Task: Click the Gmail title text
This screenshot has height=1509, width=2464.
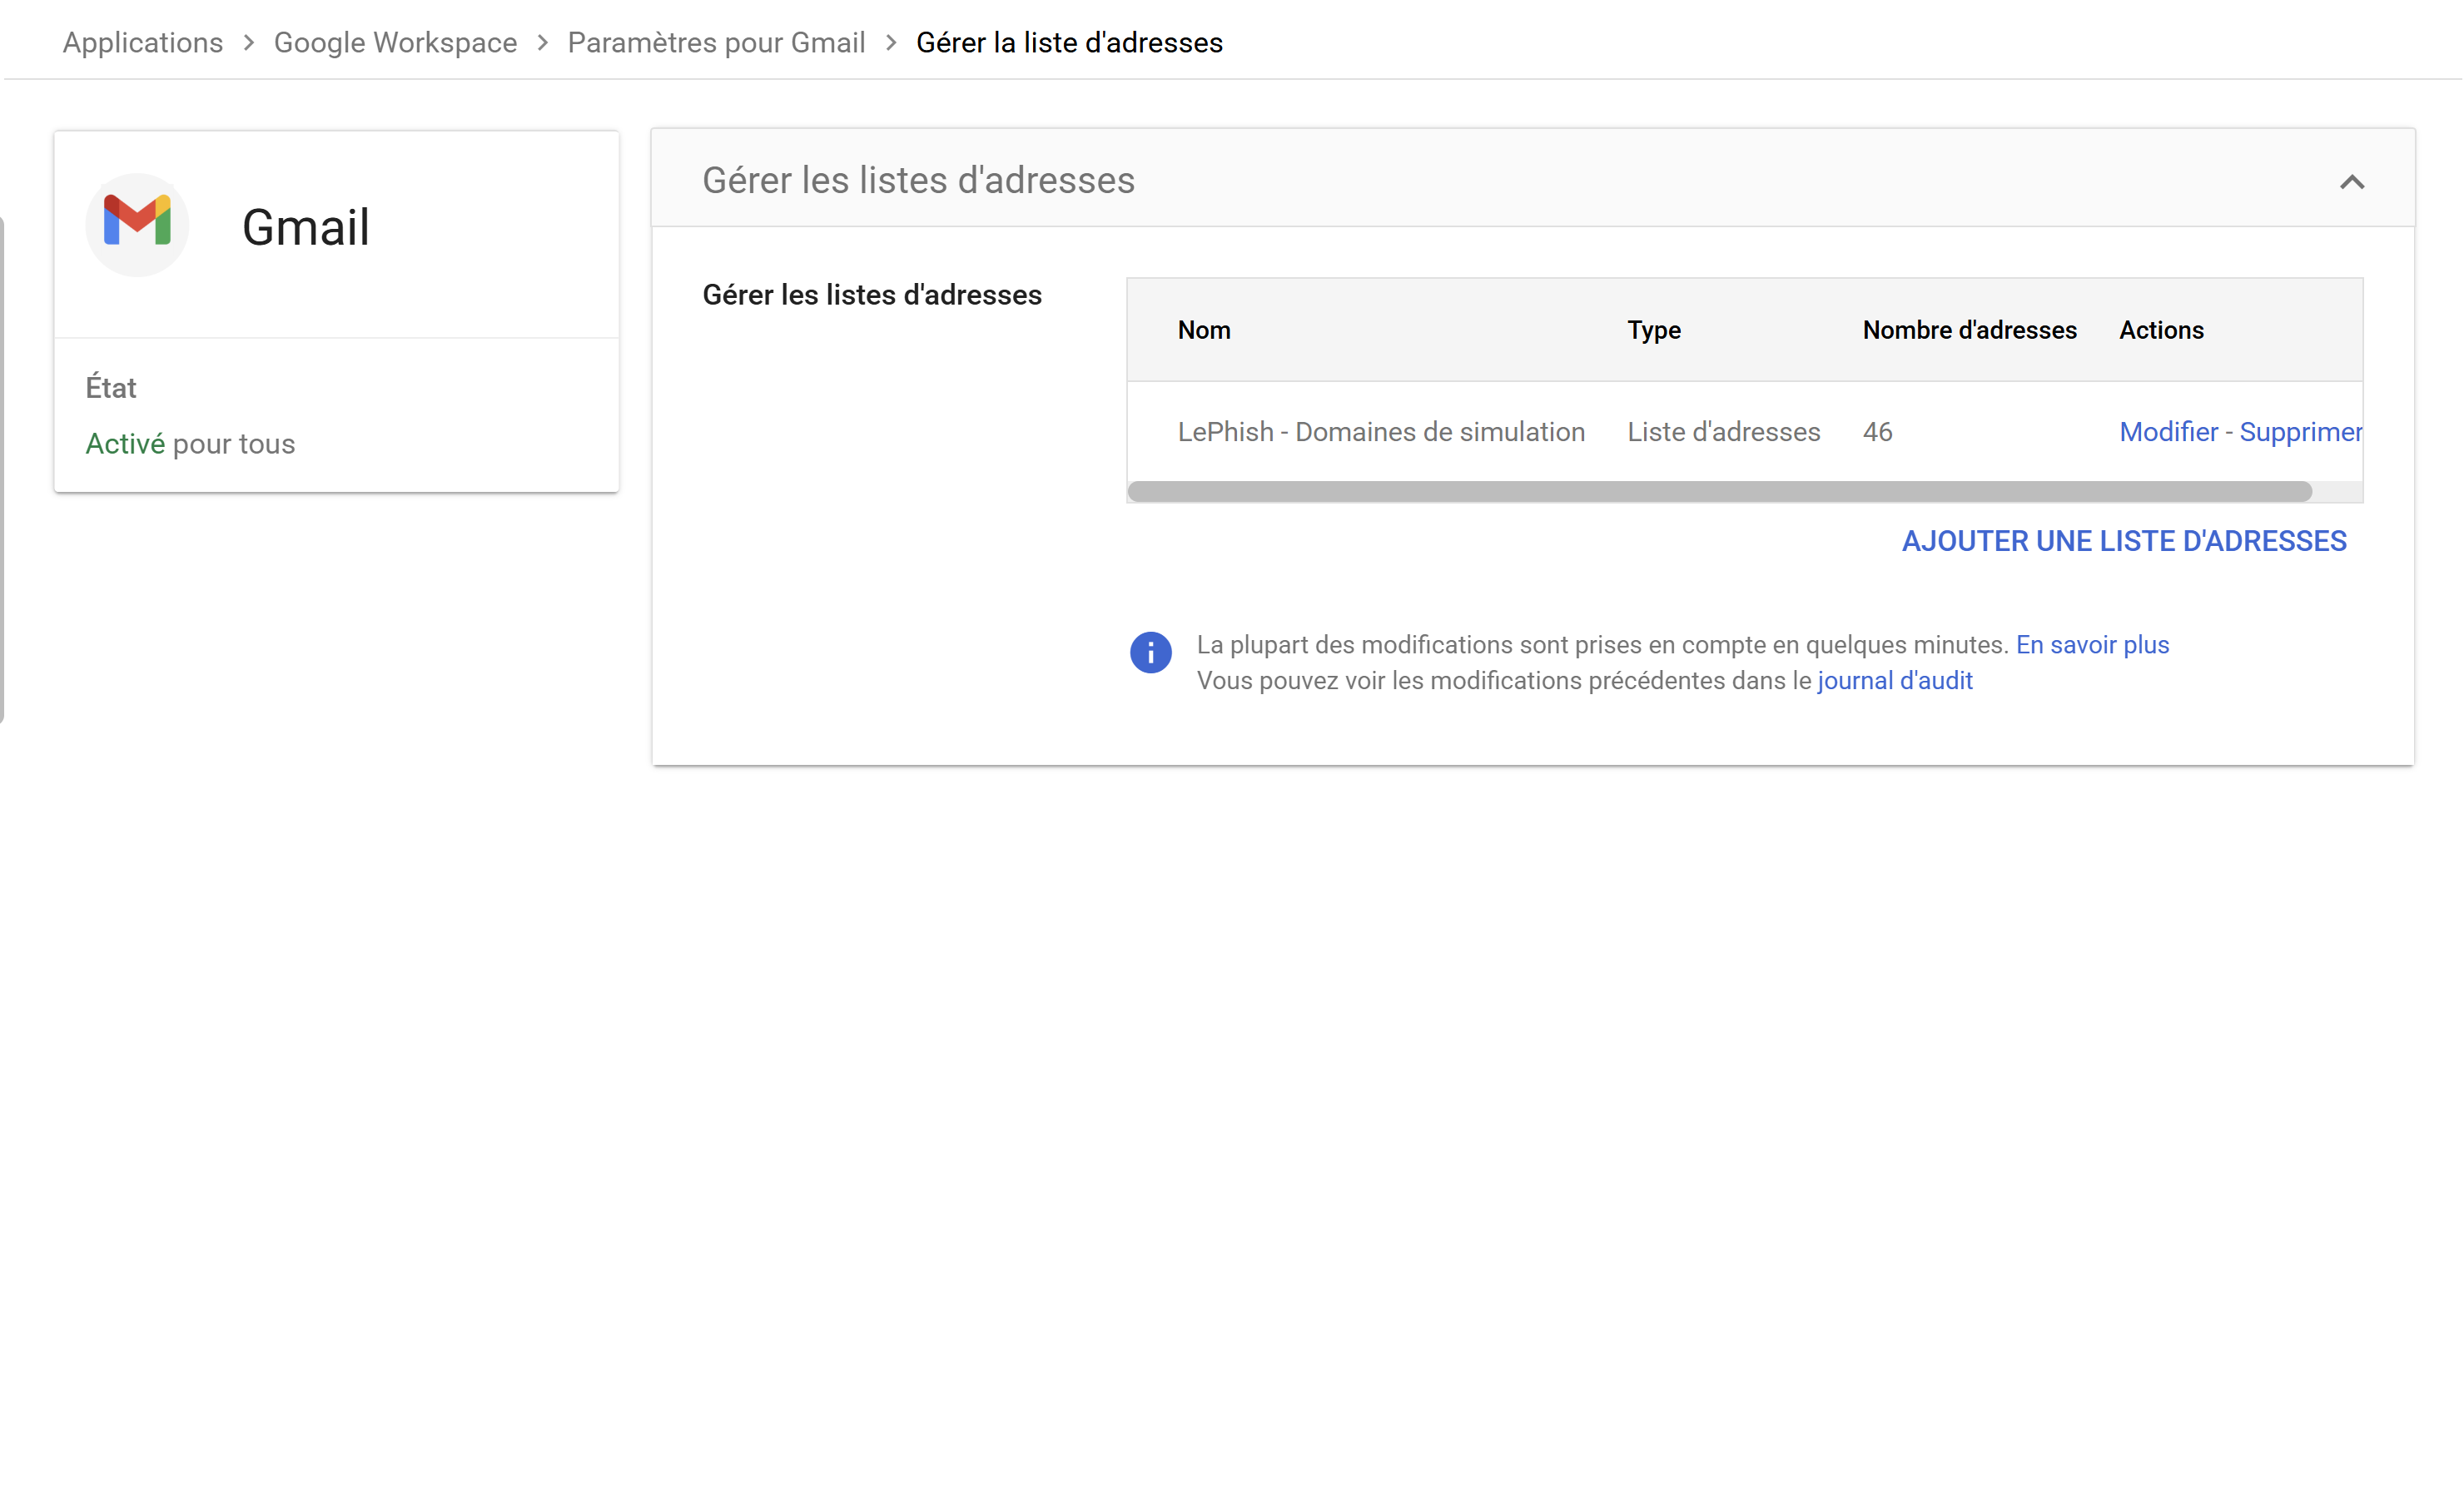Action: tap(306, 226)
